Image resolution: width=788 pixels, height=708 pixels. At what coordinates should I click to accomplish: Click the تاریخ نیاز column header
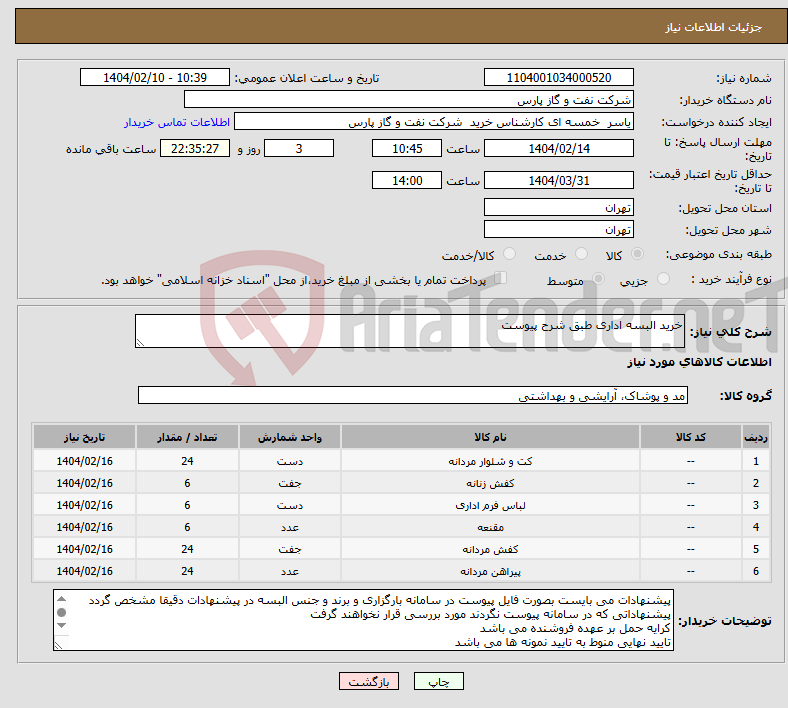click(x=84, y=437)
